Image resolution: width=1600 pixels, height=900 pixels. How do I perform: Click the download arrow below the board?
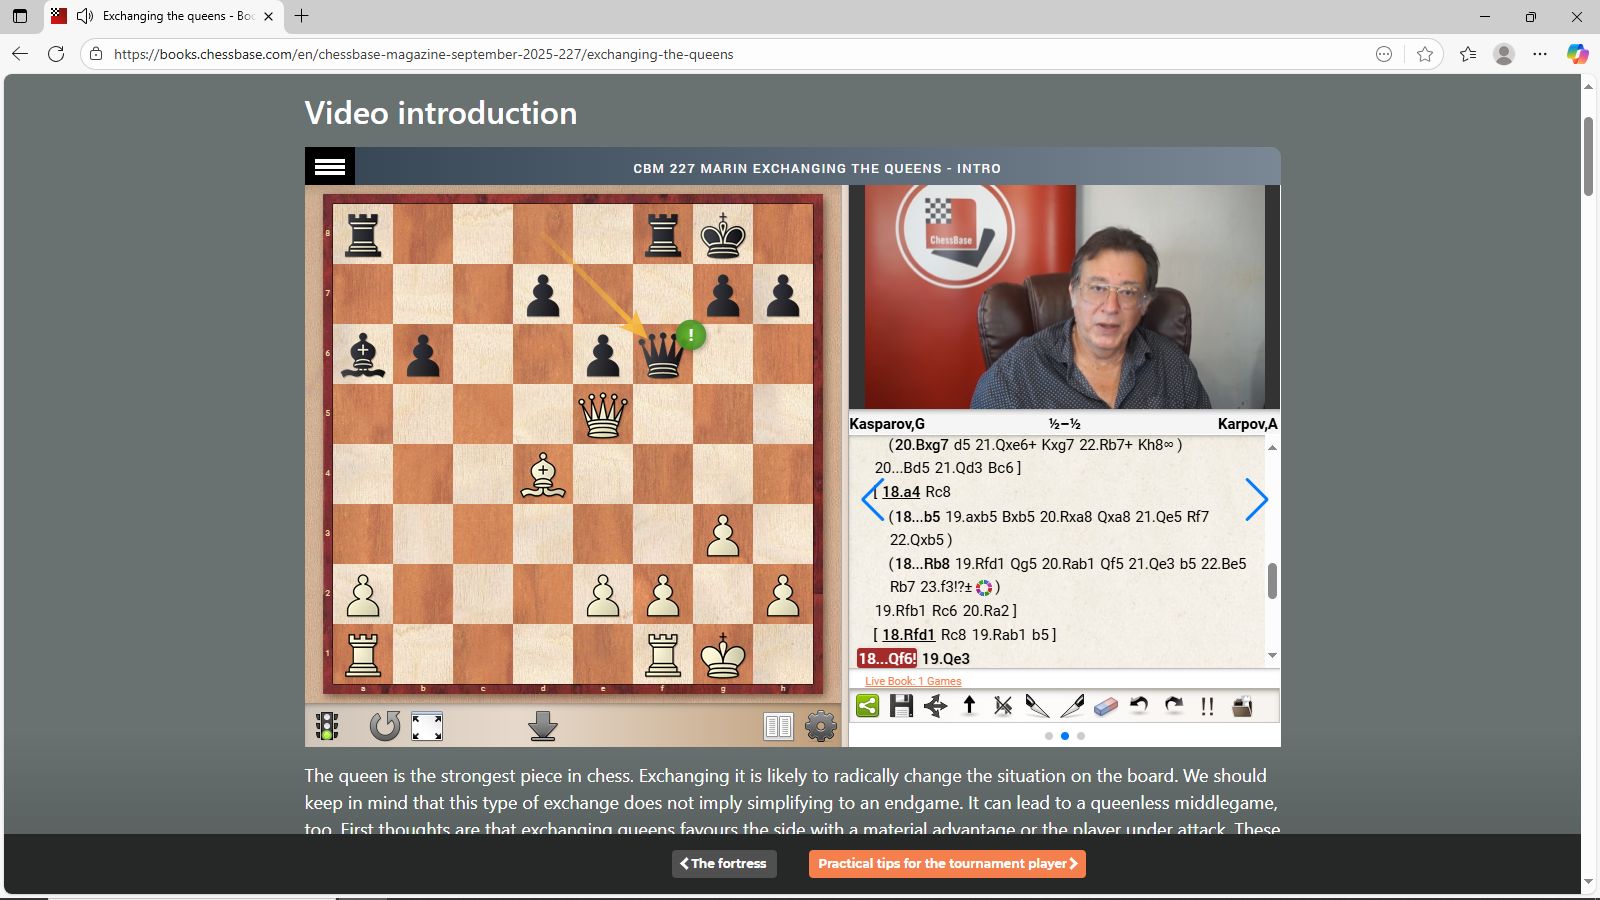543,726
